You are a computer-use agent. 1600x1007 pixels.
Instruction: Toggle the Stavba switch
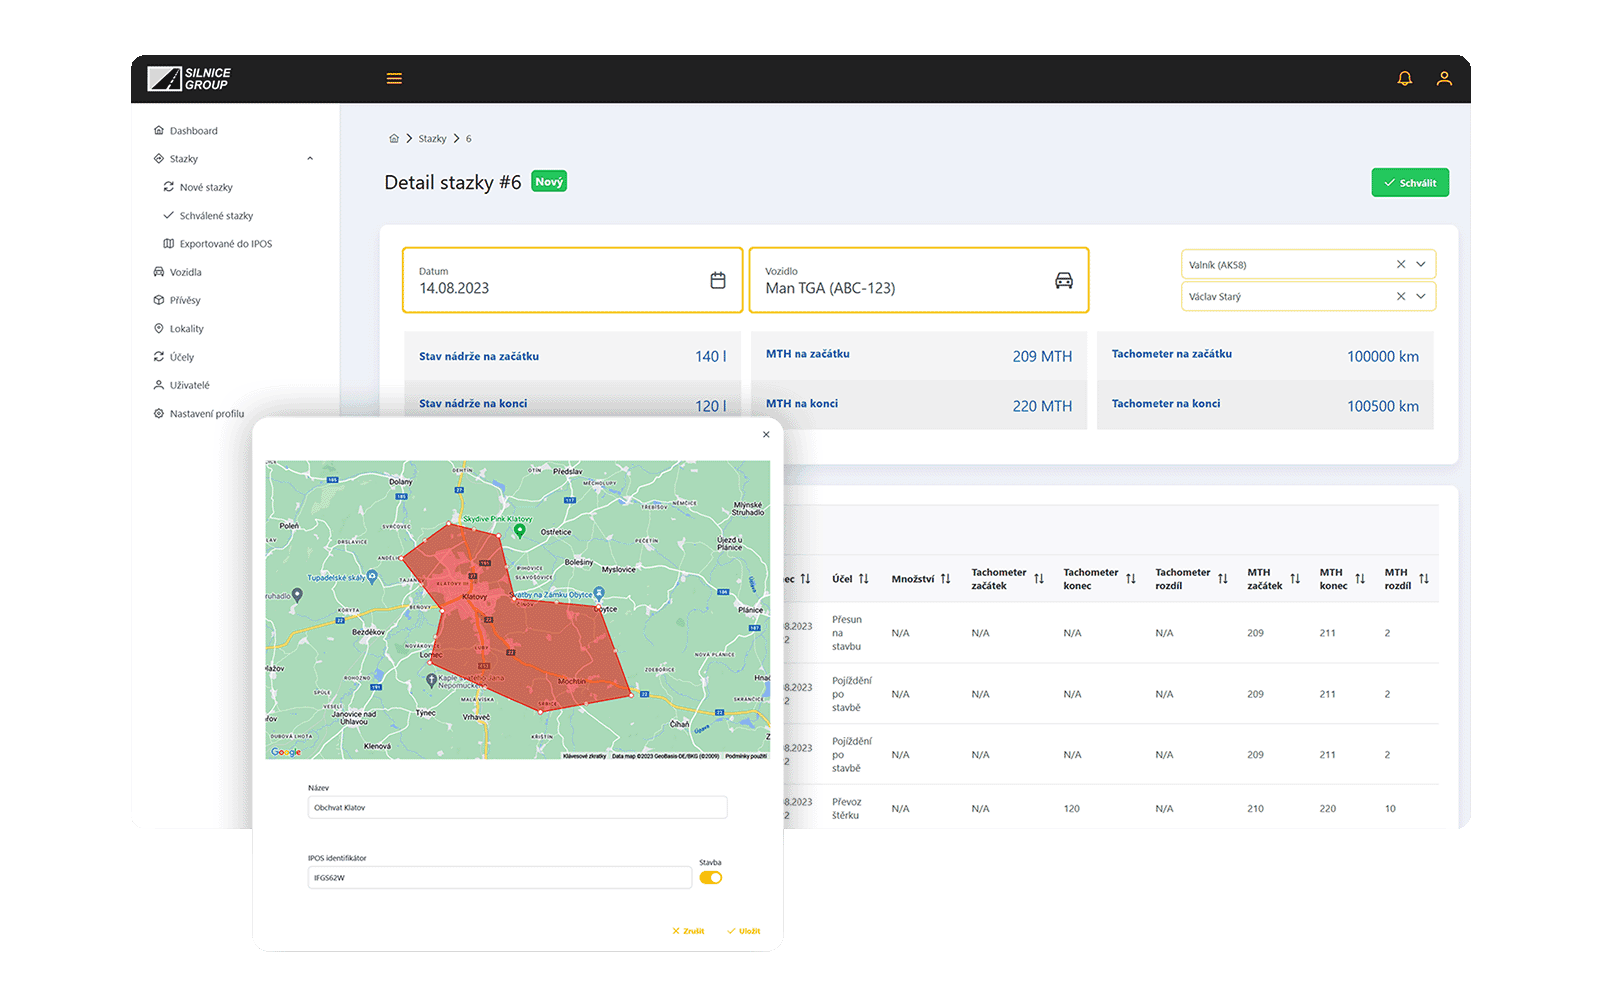click(x=711, y=878)
